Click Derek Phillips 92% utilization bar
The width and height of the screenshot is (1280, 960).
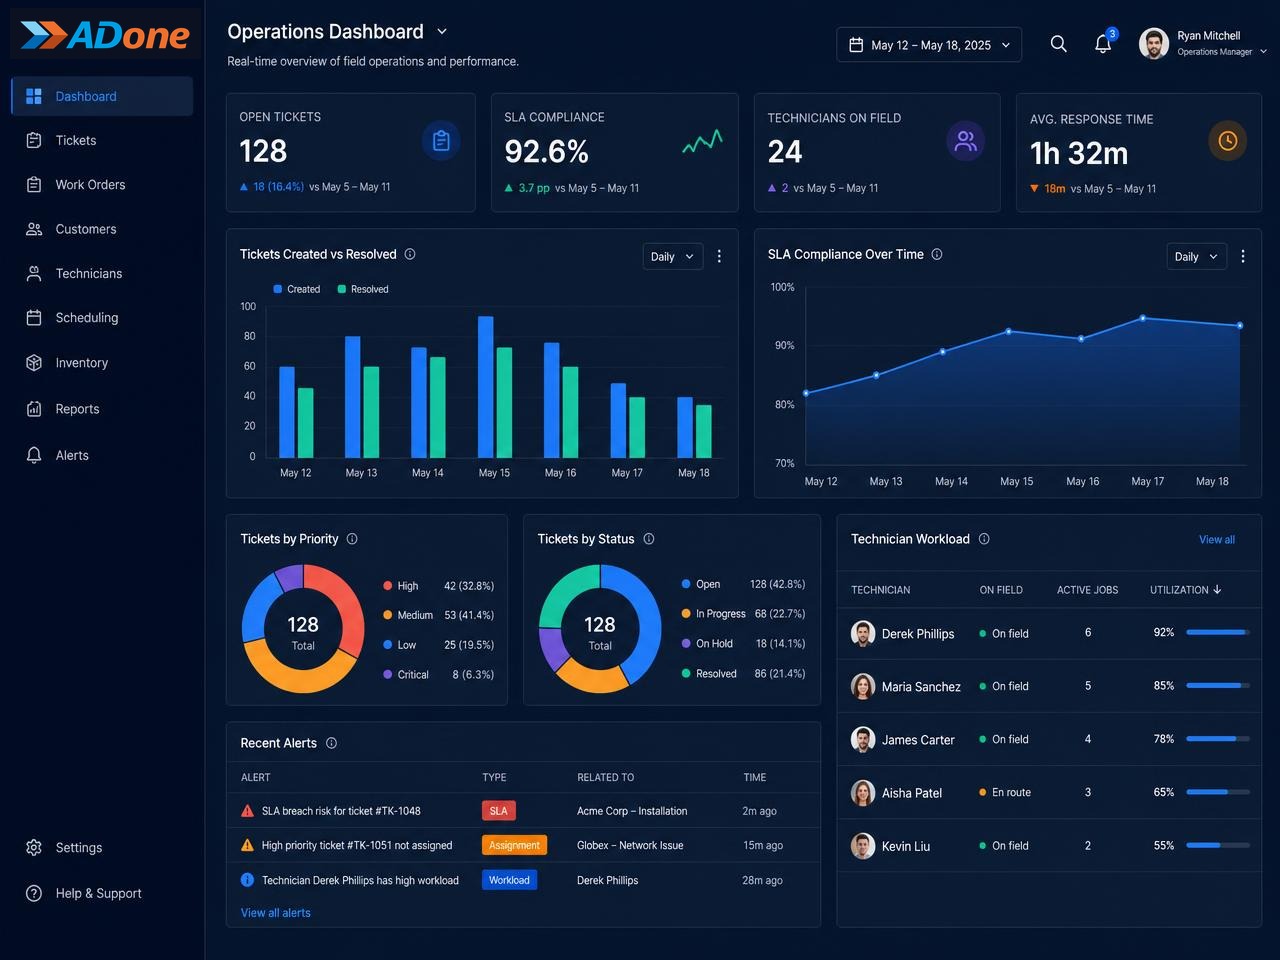click(1218, 632)
